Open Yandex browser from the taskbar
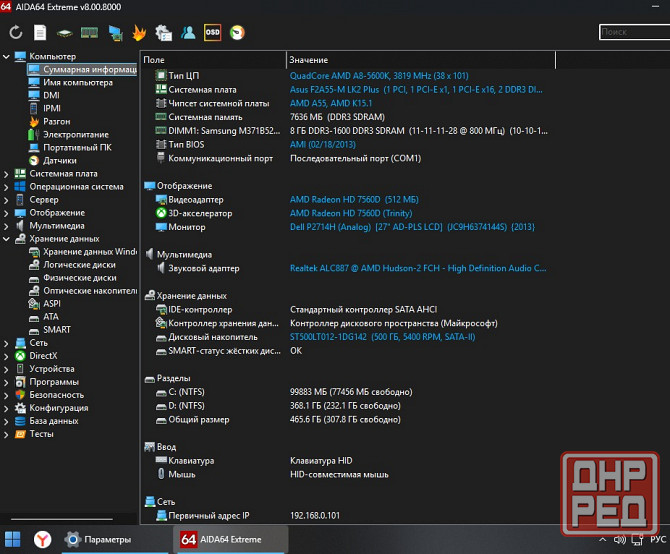Image resolution: width=670 pixels, height=554 pixels. click(x=43, y=540)
